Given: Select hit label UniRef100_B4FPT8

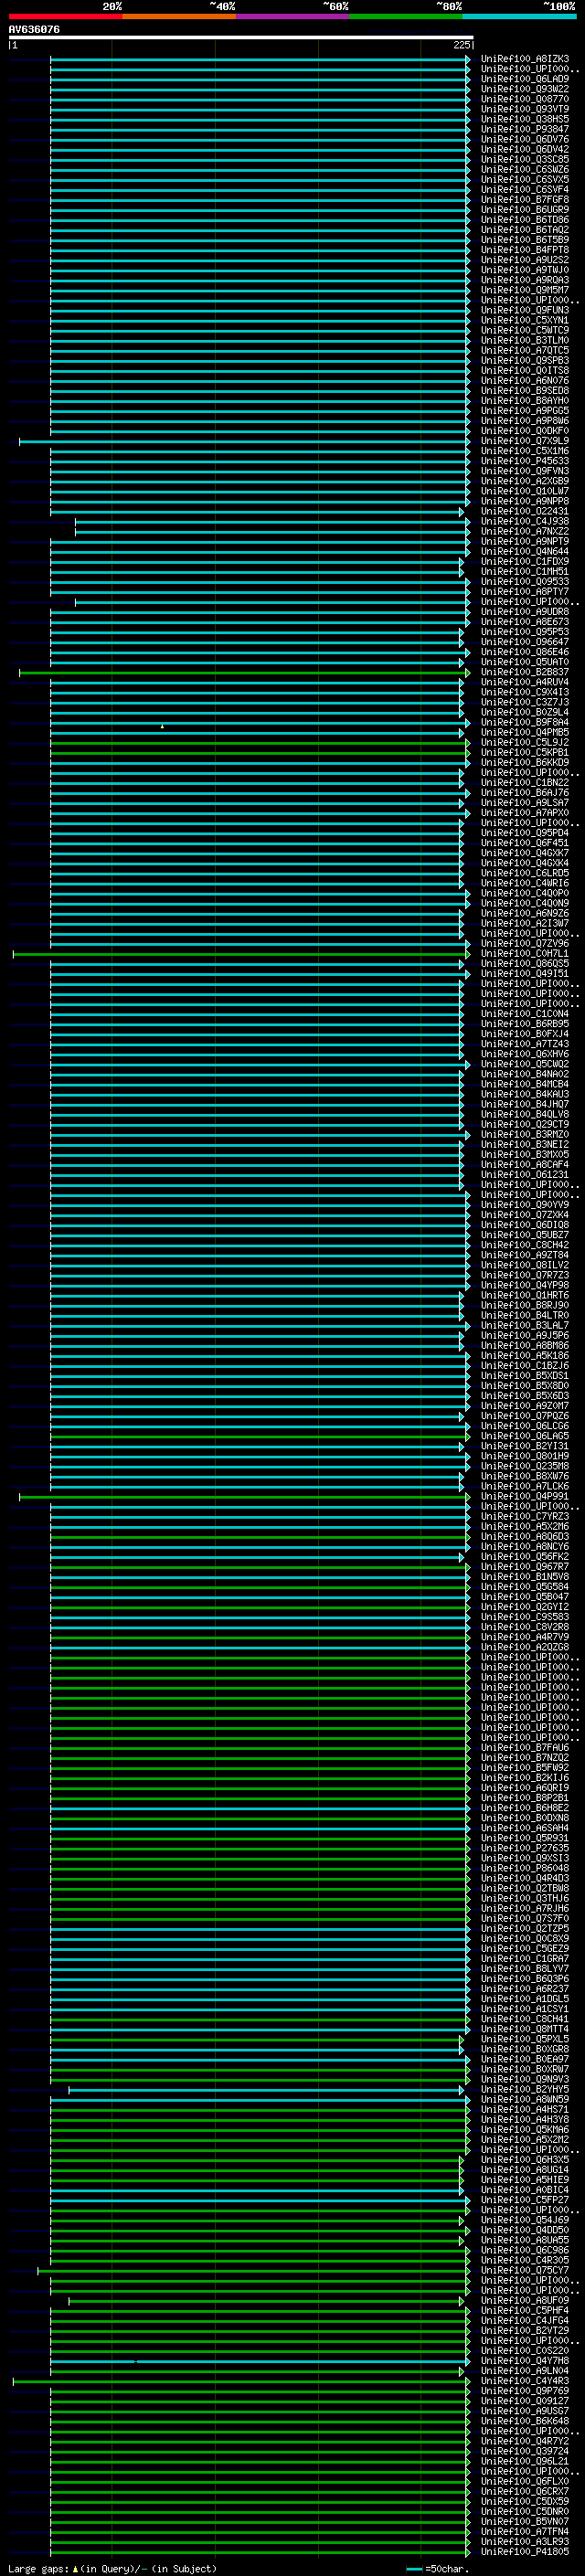Looking at the screenshot, I should [525, 250].
